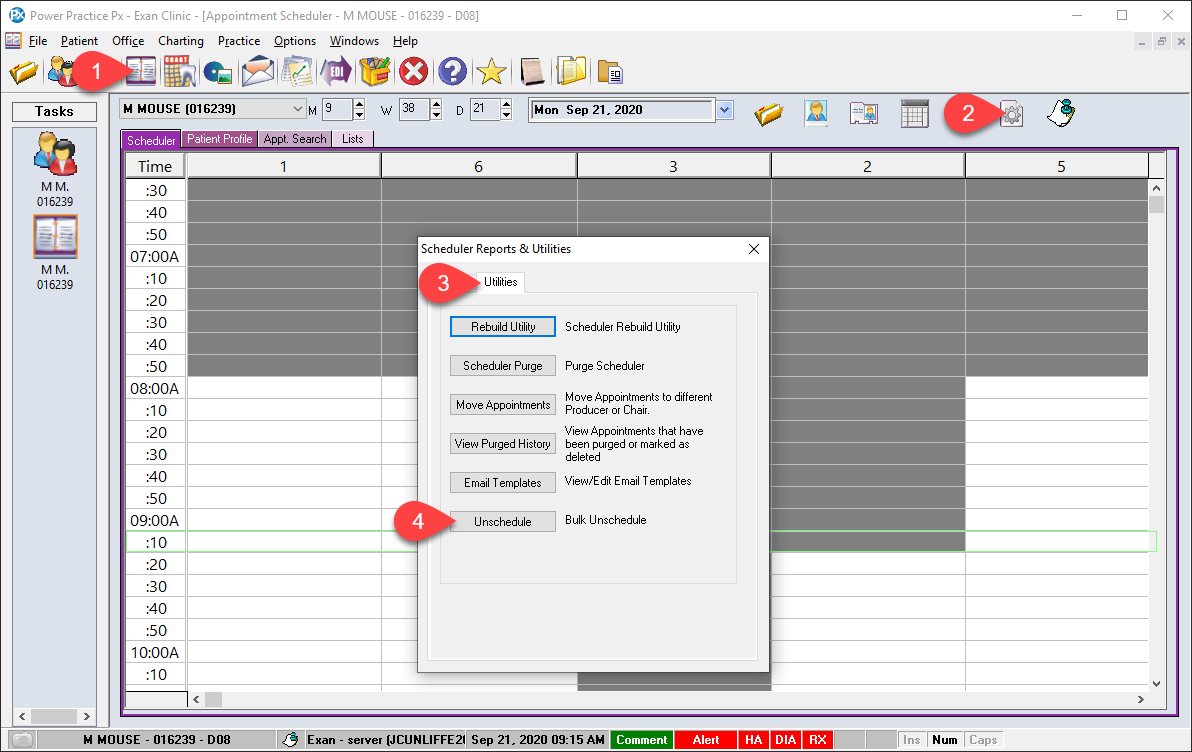Viewport: 1192px width, 752px height.
Task: Click the red DIA status indicator
Action: click(x=785, y=740)
